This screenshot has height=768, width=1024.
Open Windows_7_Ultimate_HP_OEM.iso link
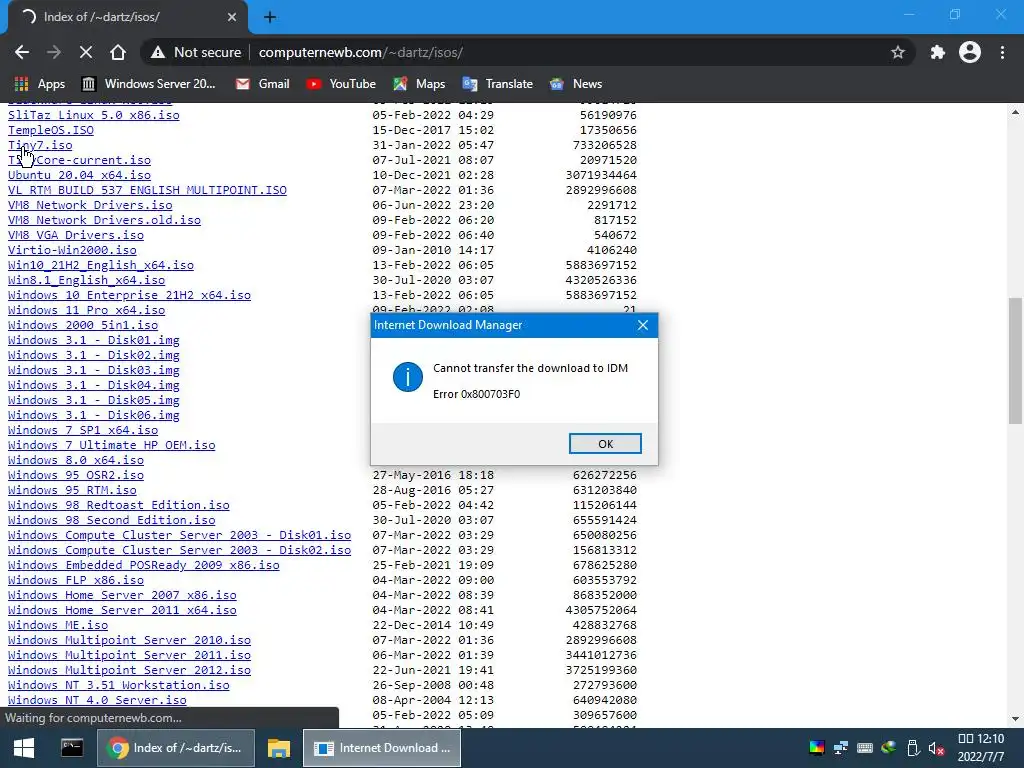112,445
